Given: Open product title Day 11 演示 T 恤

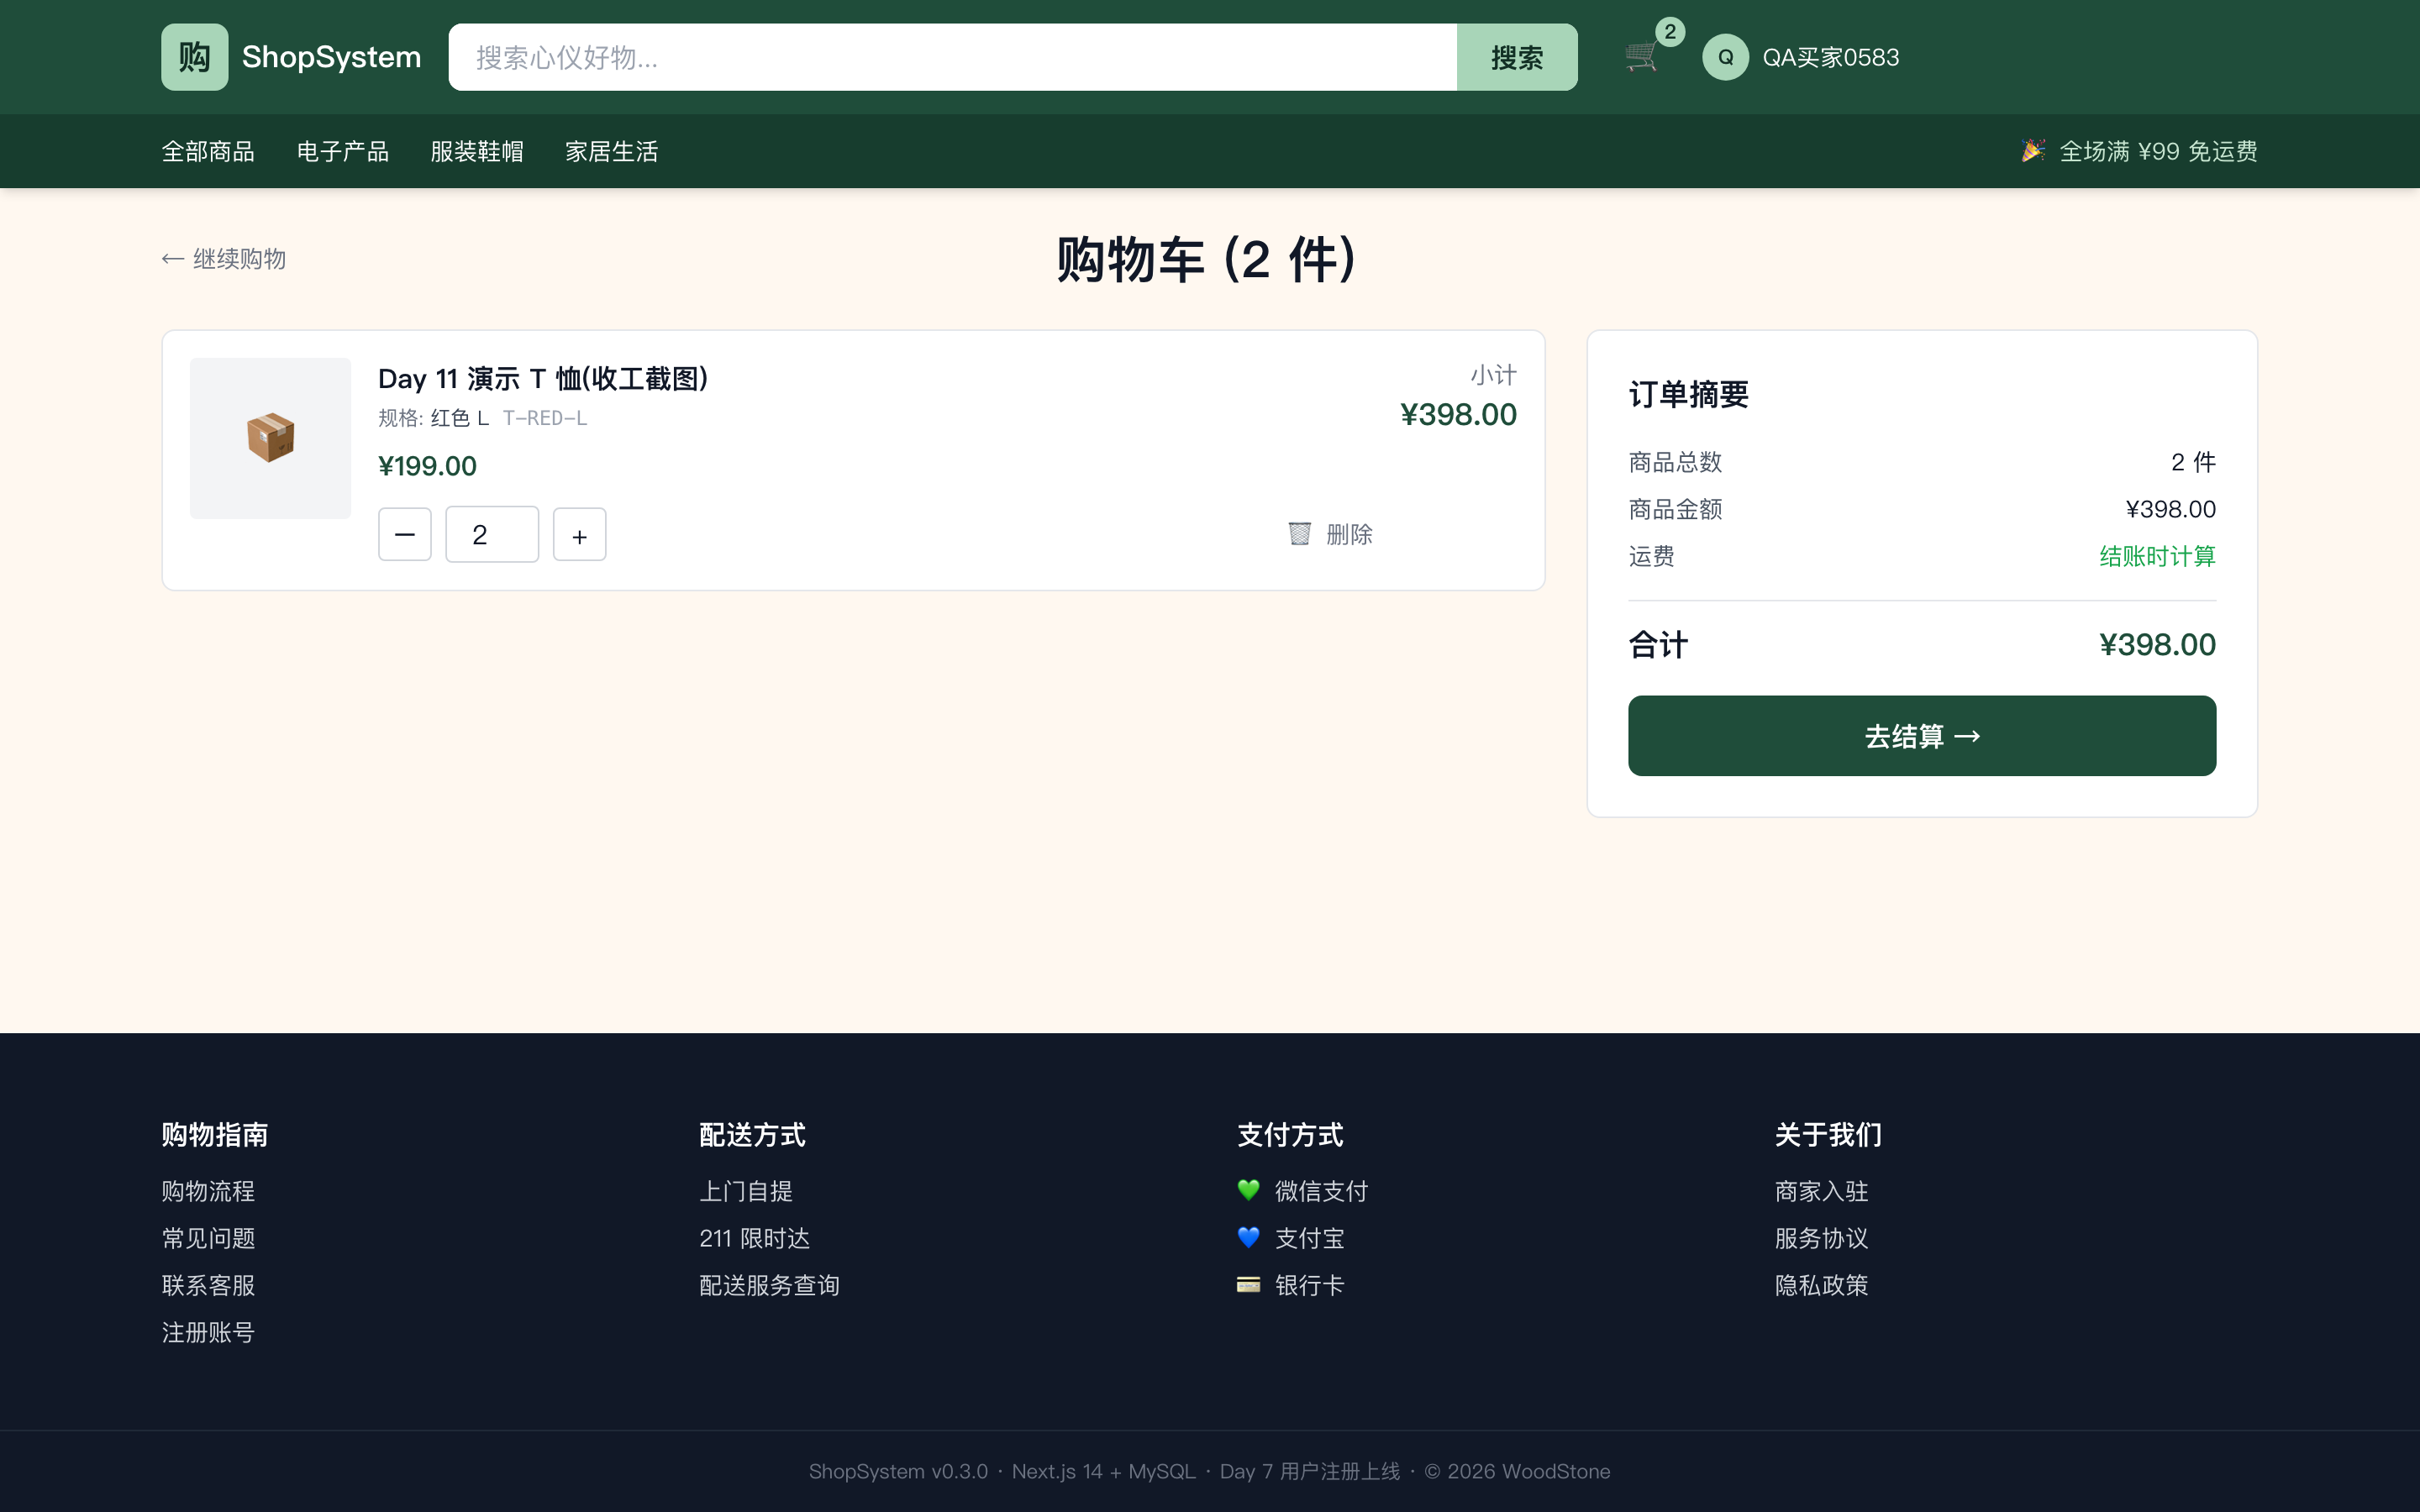Looking at the screenshot, I should [x=543, y=379].
